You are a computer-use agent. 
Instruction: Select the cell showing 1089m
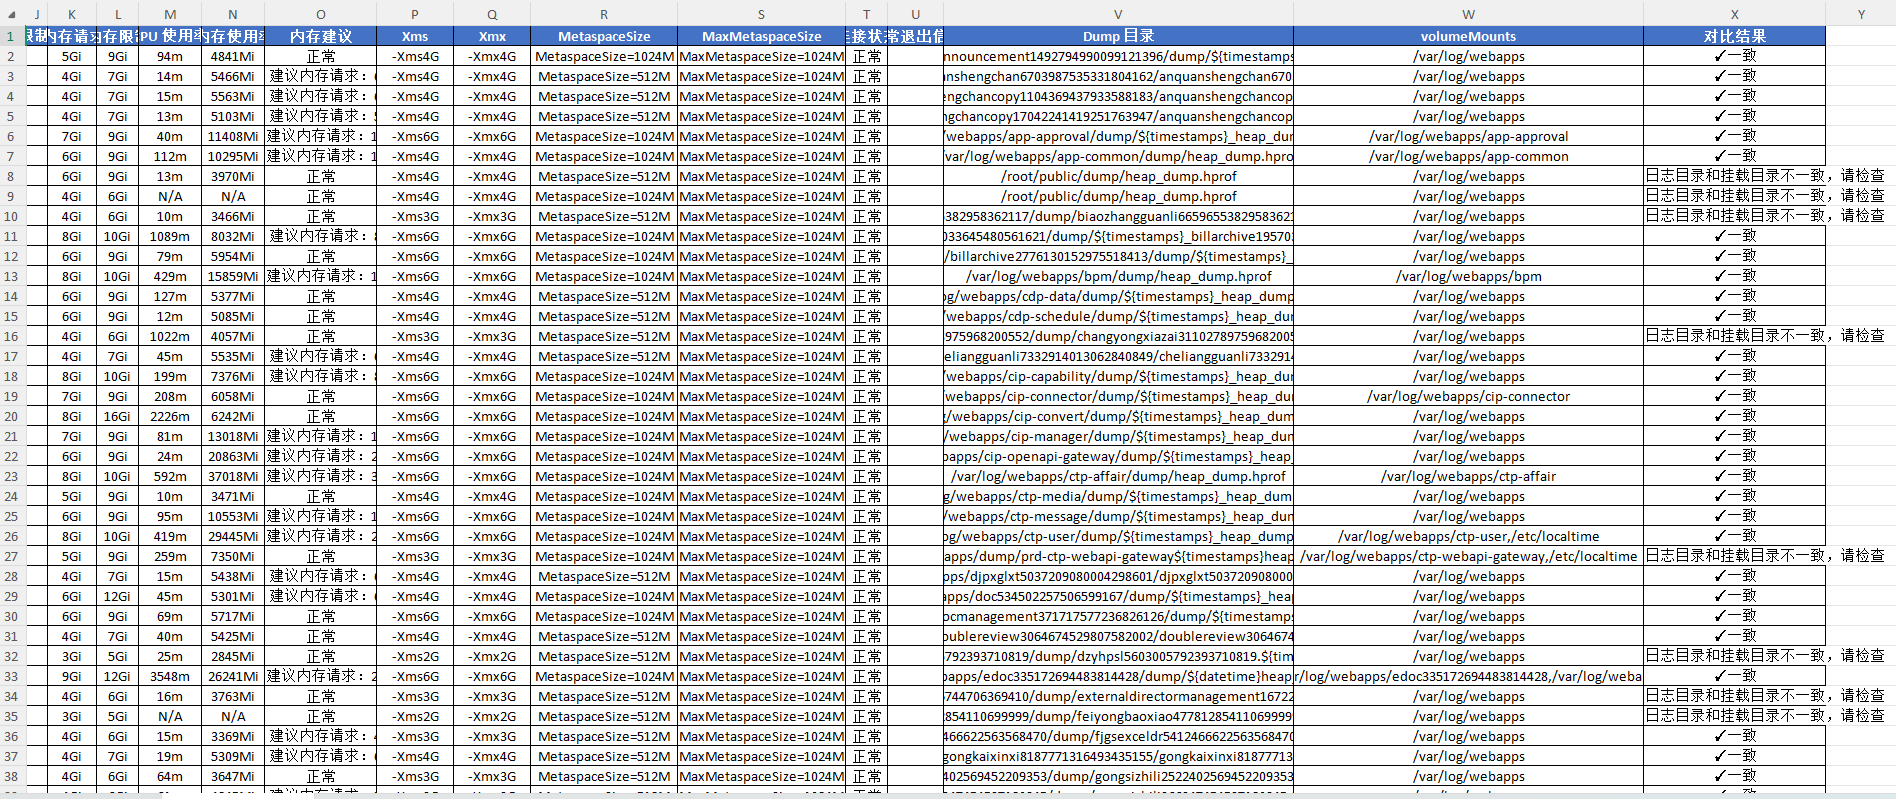coord(170,236)
